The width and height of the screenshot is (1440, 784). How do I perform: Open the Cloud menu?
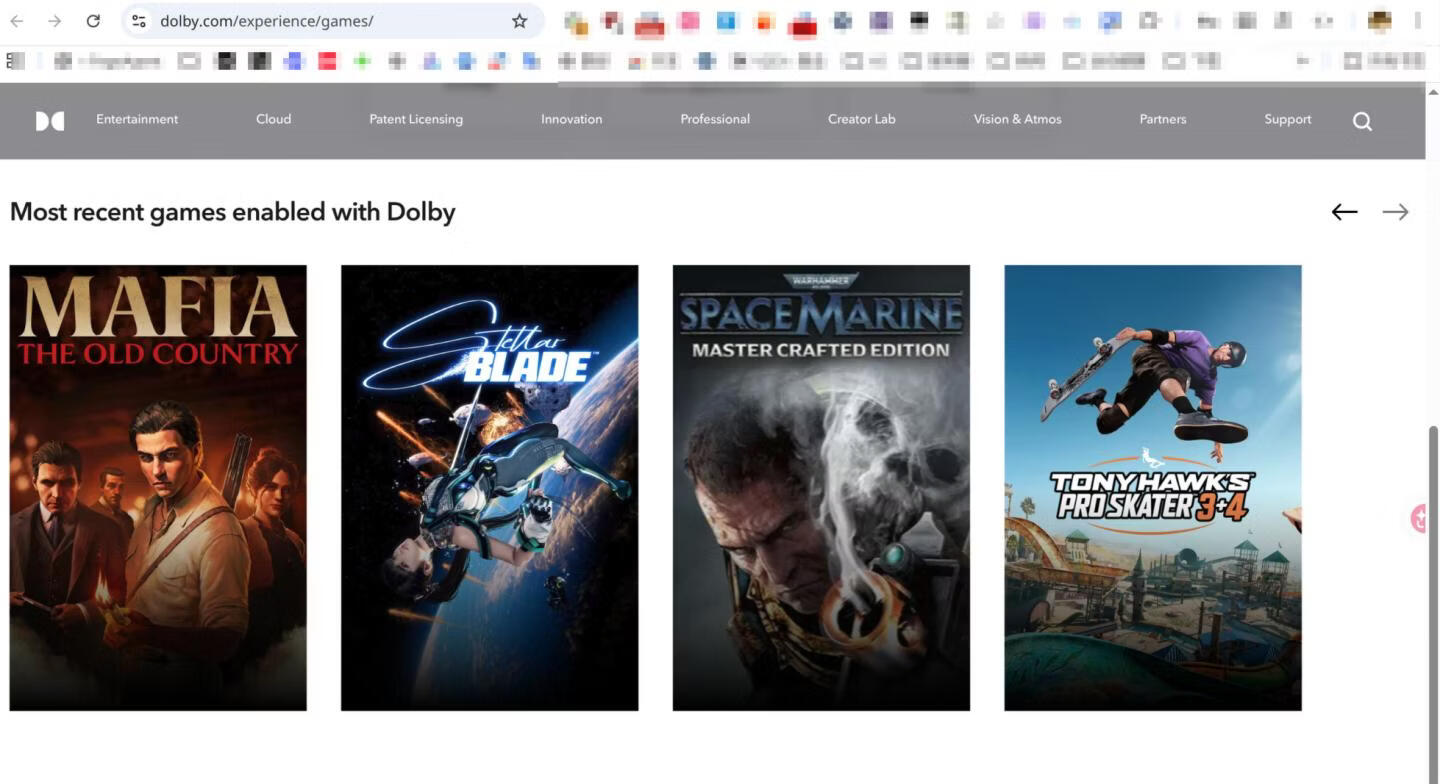[273, 119]
